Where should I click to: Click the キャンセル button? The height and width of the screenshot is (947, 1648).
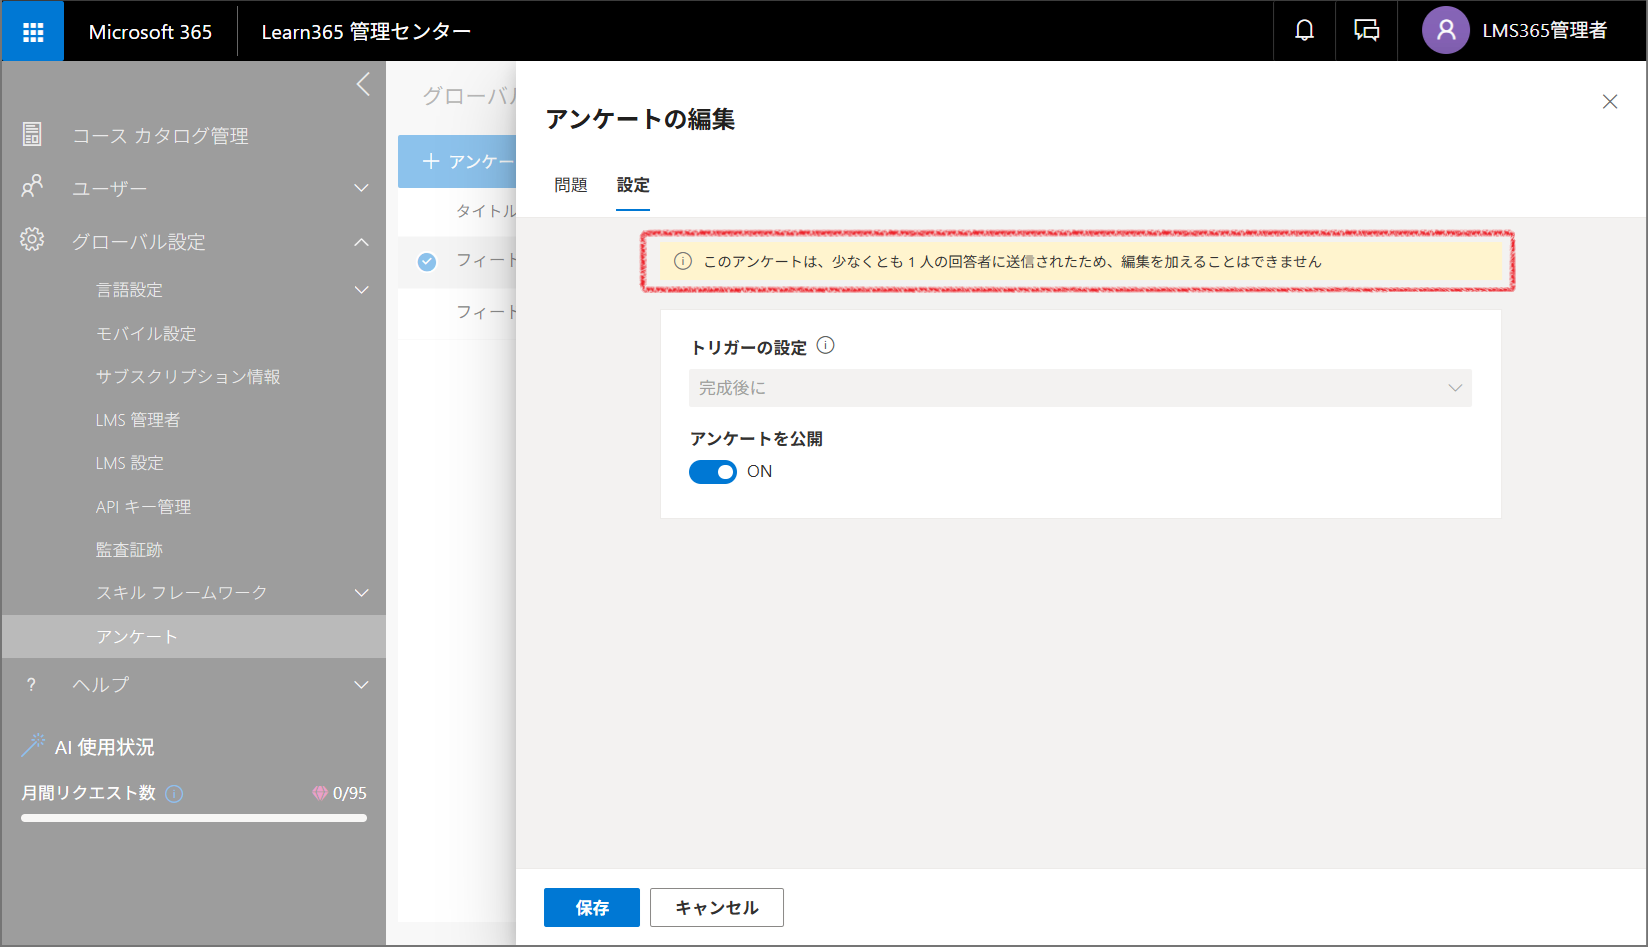click(717, 908)
